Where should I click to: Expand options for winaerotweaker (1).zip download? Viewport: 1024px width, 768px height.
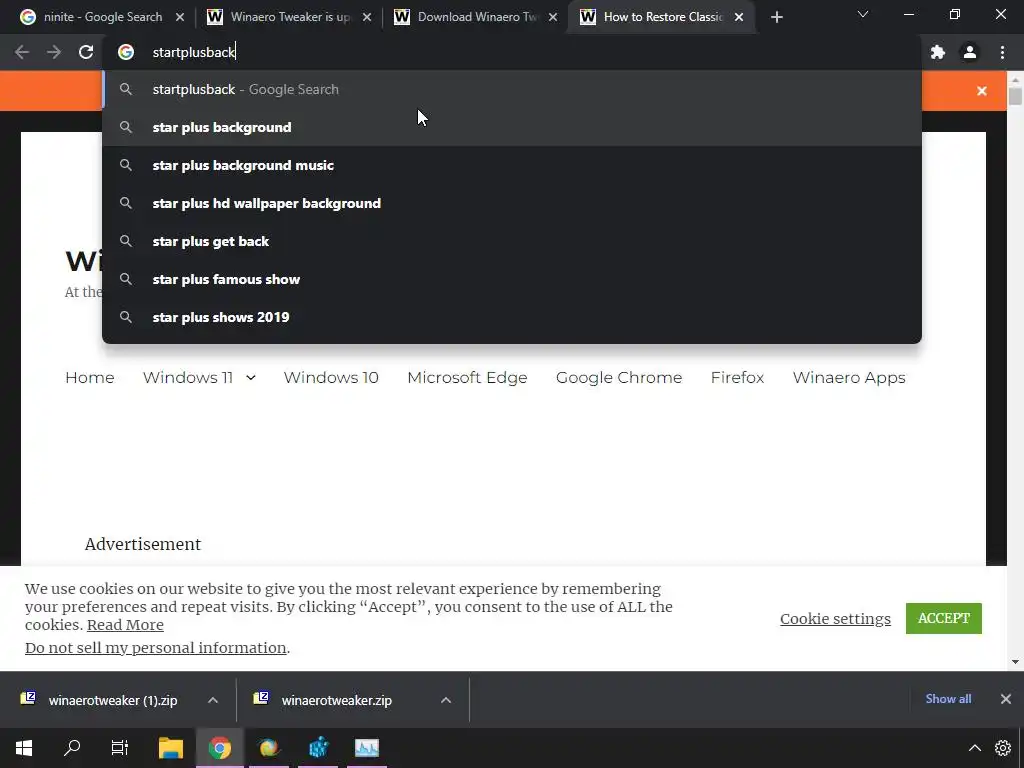pos(213,700)
